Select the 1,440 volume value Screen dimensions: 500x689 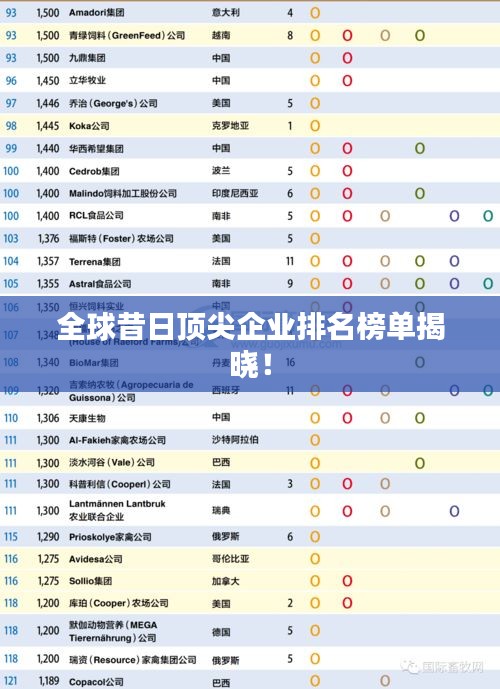[x=48, y=149]
